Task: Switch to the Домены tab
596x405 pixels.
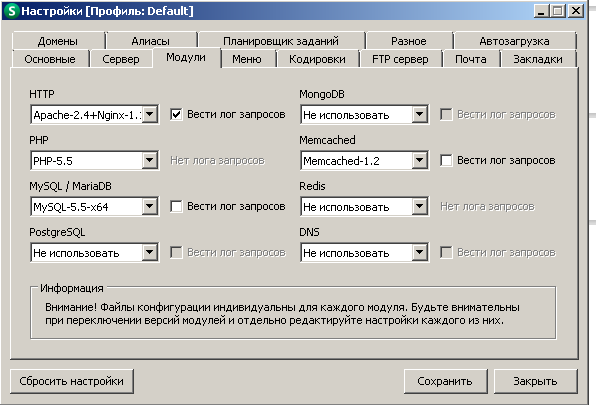Action: coord(58,41)
